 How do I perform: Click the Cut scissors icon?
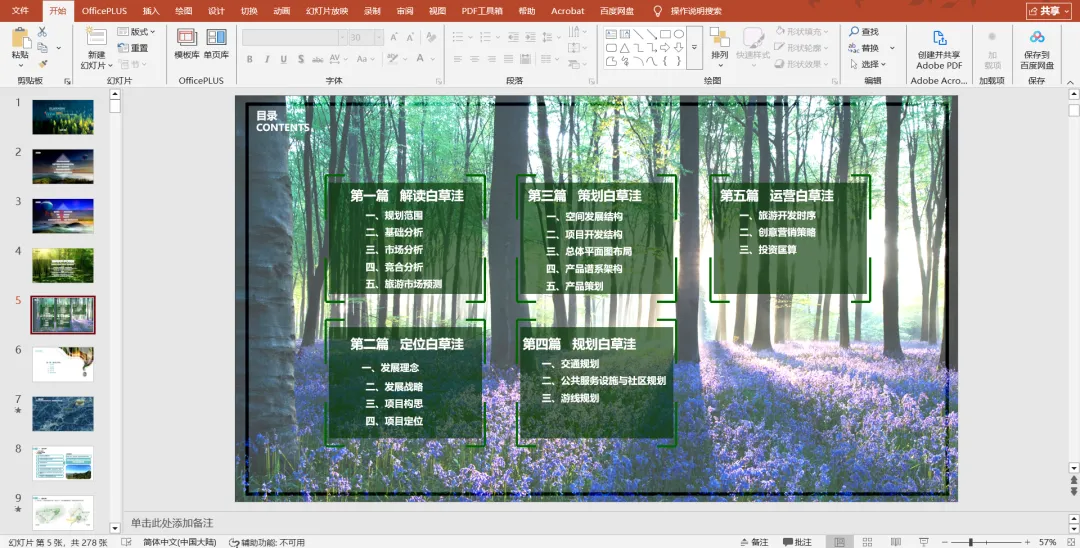click(x=42, y=32)
